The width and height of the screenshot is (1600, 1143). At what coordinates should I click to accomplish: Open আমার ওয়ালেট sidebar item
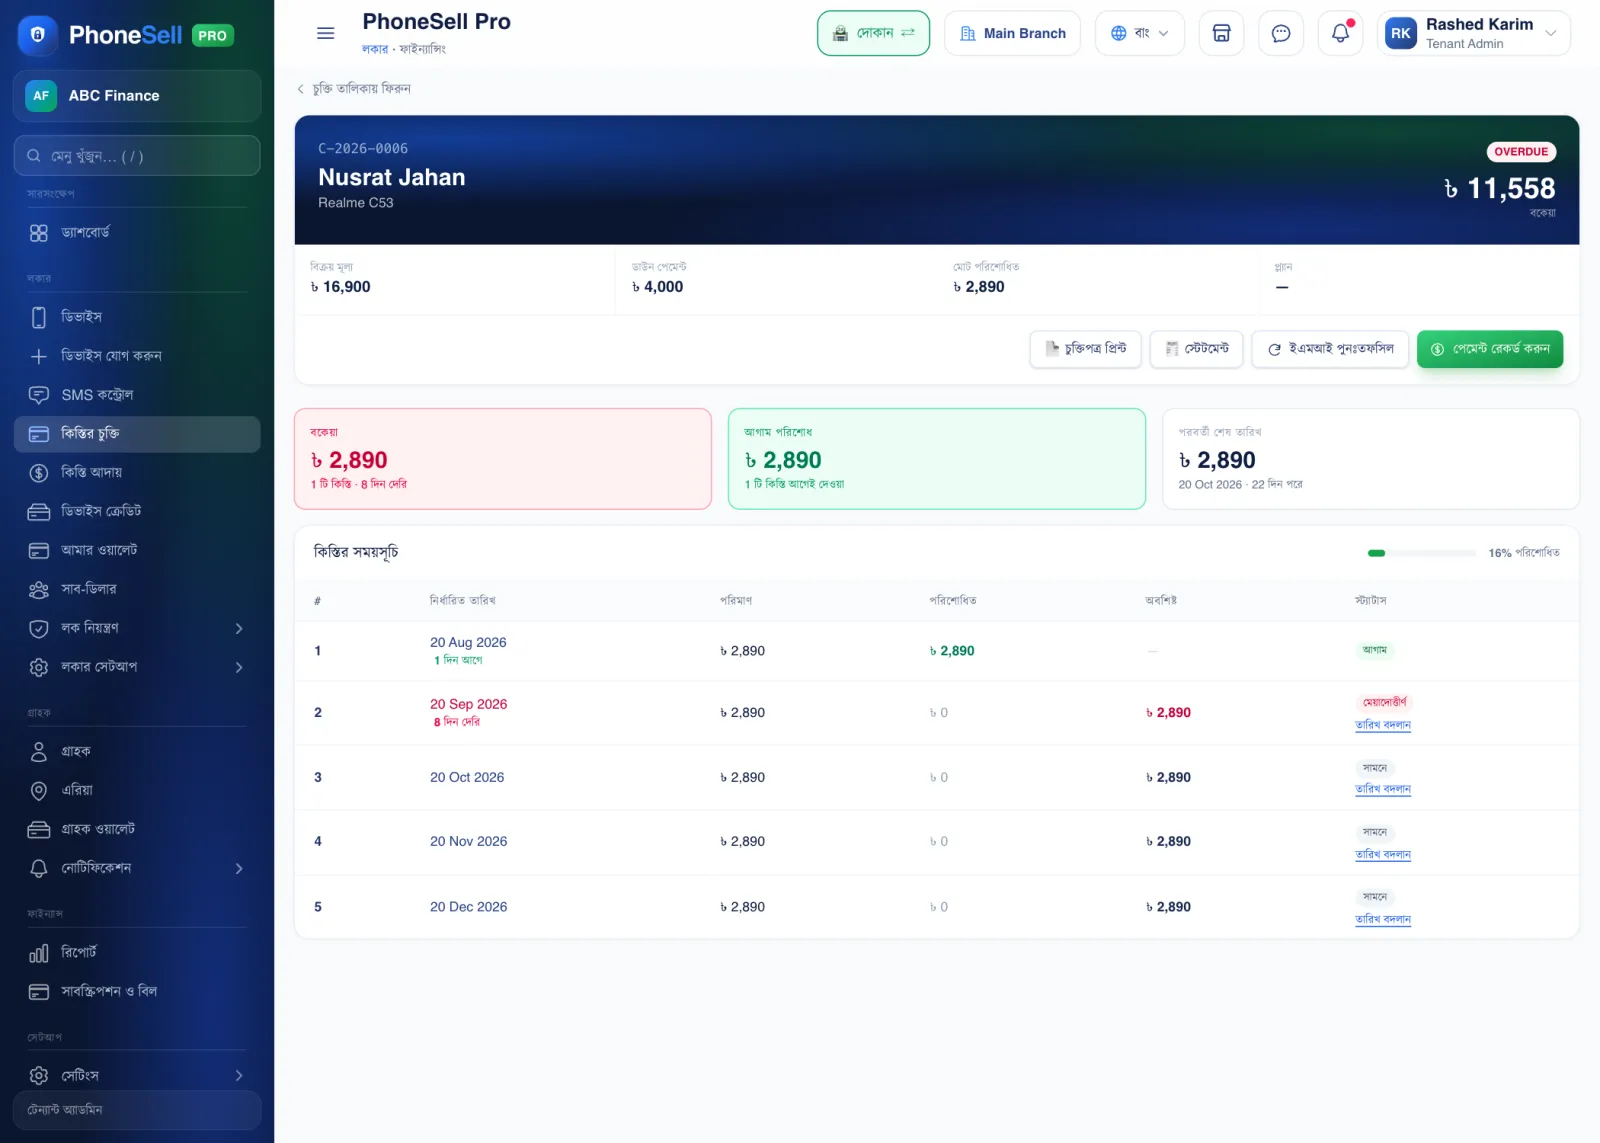(137, 550)
